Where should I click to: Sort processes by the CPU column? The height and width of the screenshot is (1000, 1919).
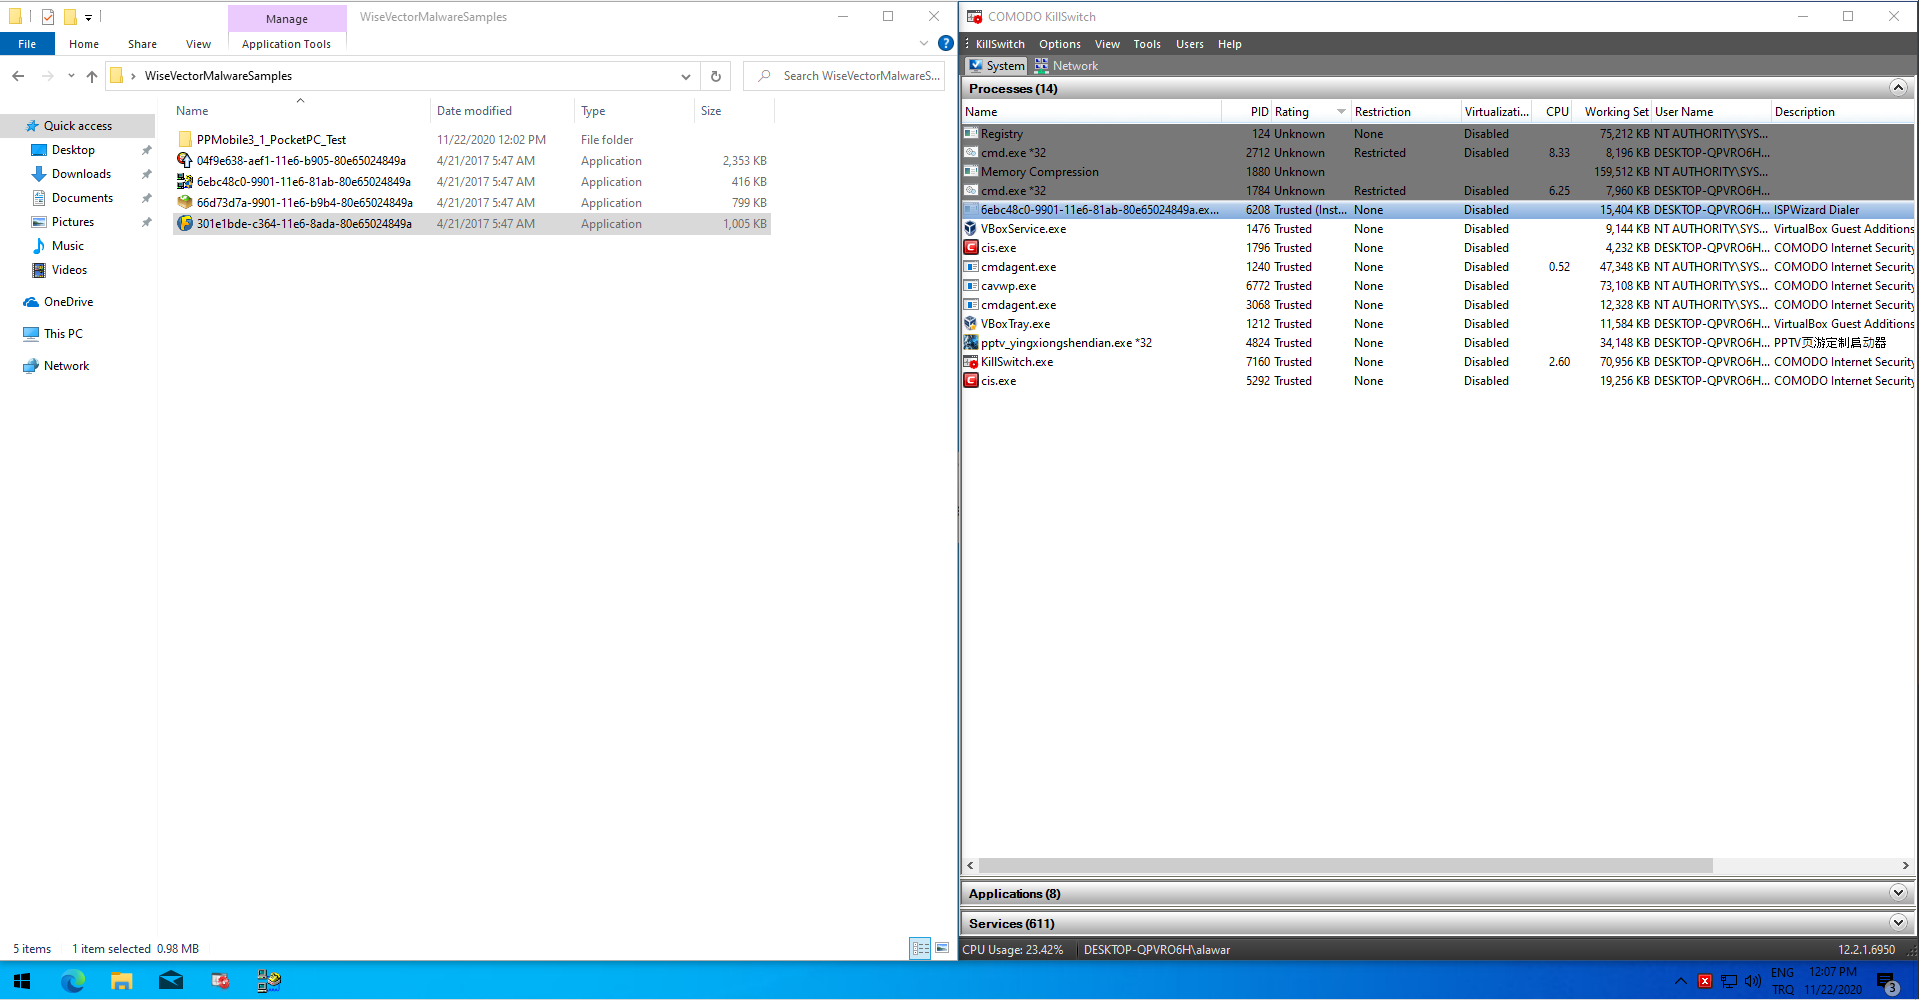point(1552,112)
